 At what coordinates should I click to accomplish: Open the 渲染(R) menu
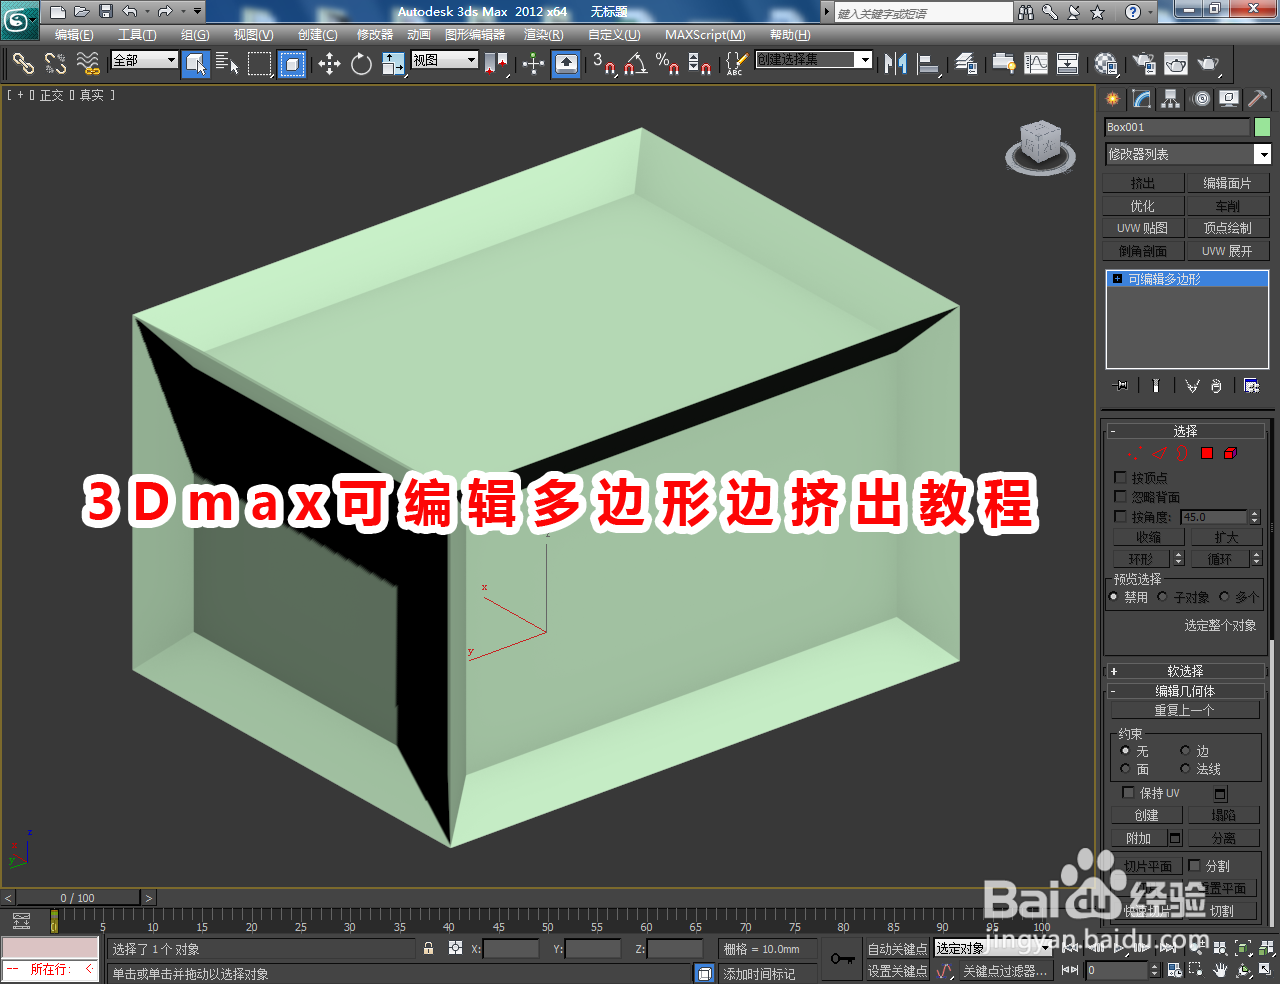coord(541,34)
